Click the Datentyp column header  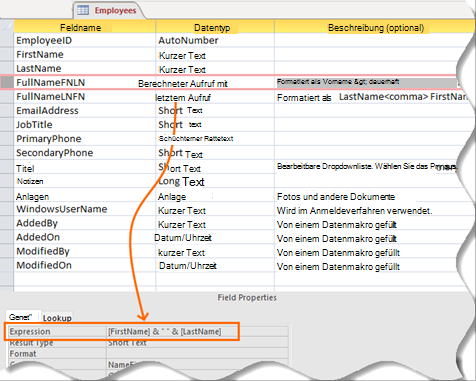point(215,27)
